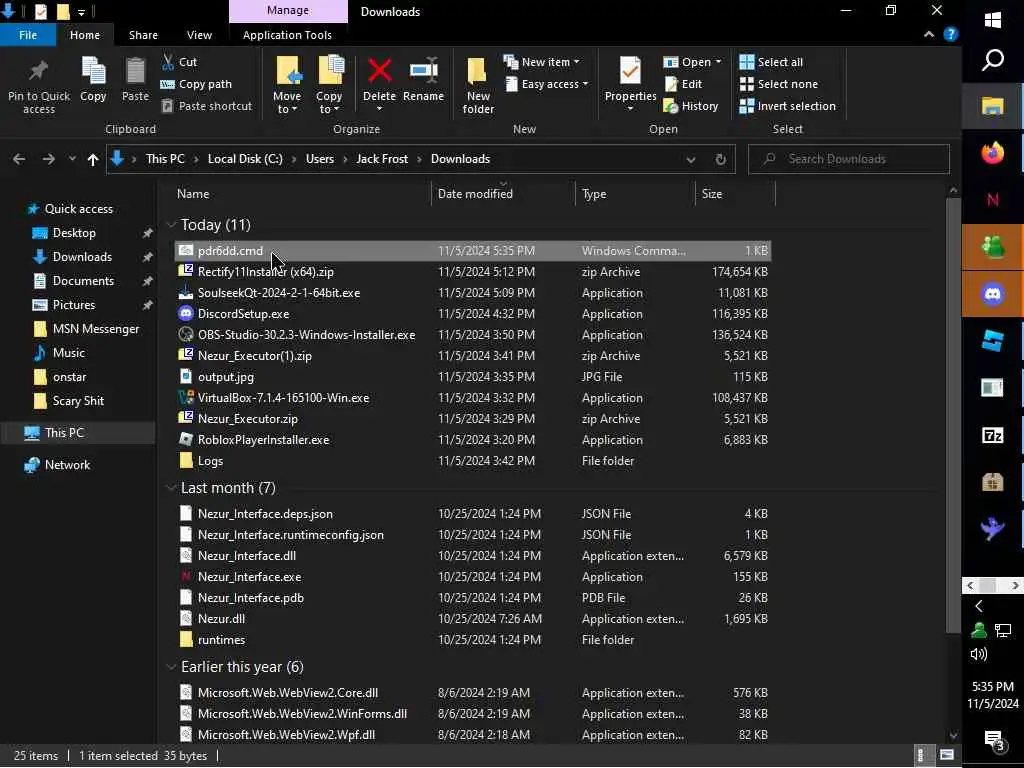
Task: Switch to details view layout icon
Action: coord(921,756)
